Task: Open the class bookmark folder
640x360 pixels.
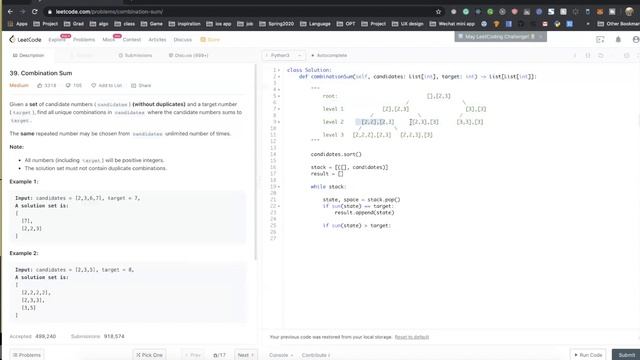Action: tap(125, 24)
